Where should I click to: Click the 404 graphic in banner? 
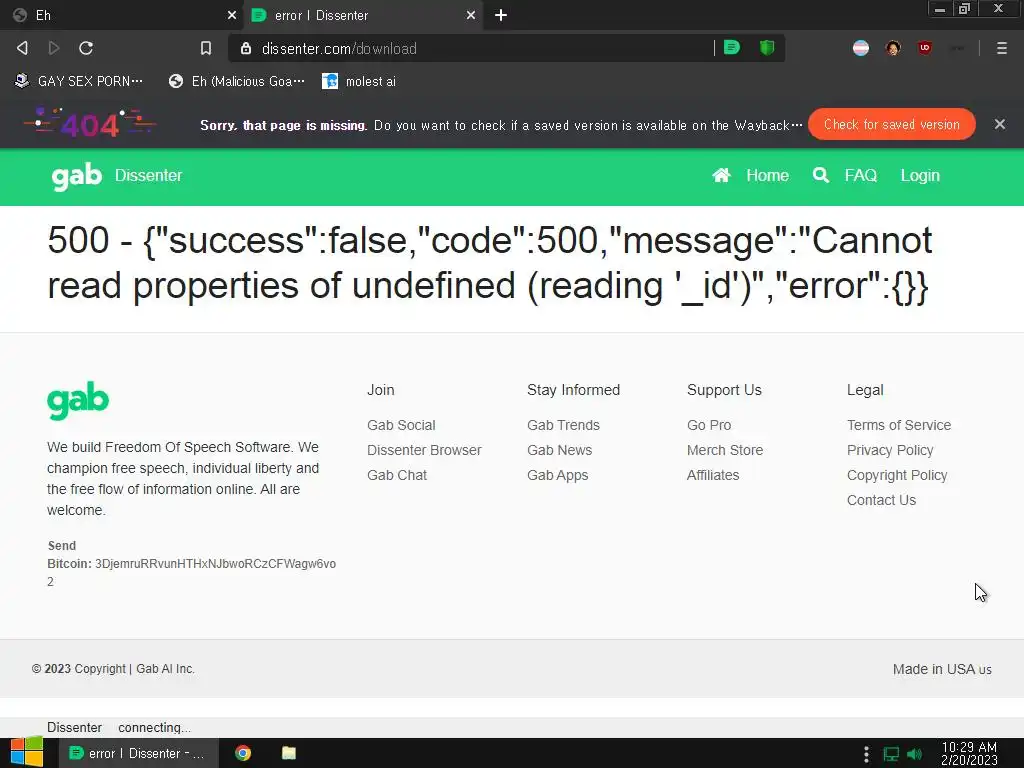click(90, 123)
